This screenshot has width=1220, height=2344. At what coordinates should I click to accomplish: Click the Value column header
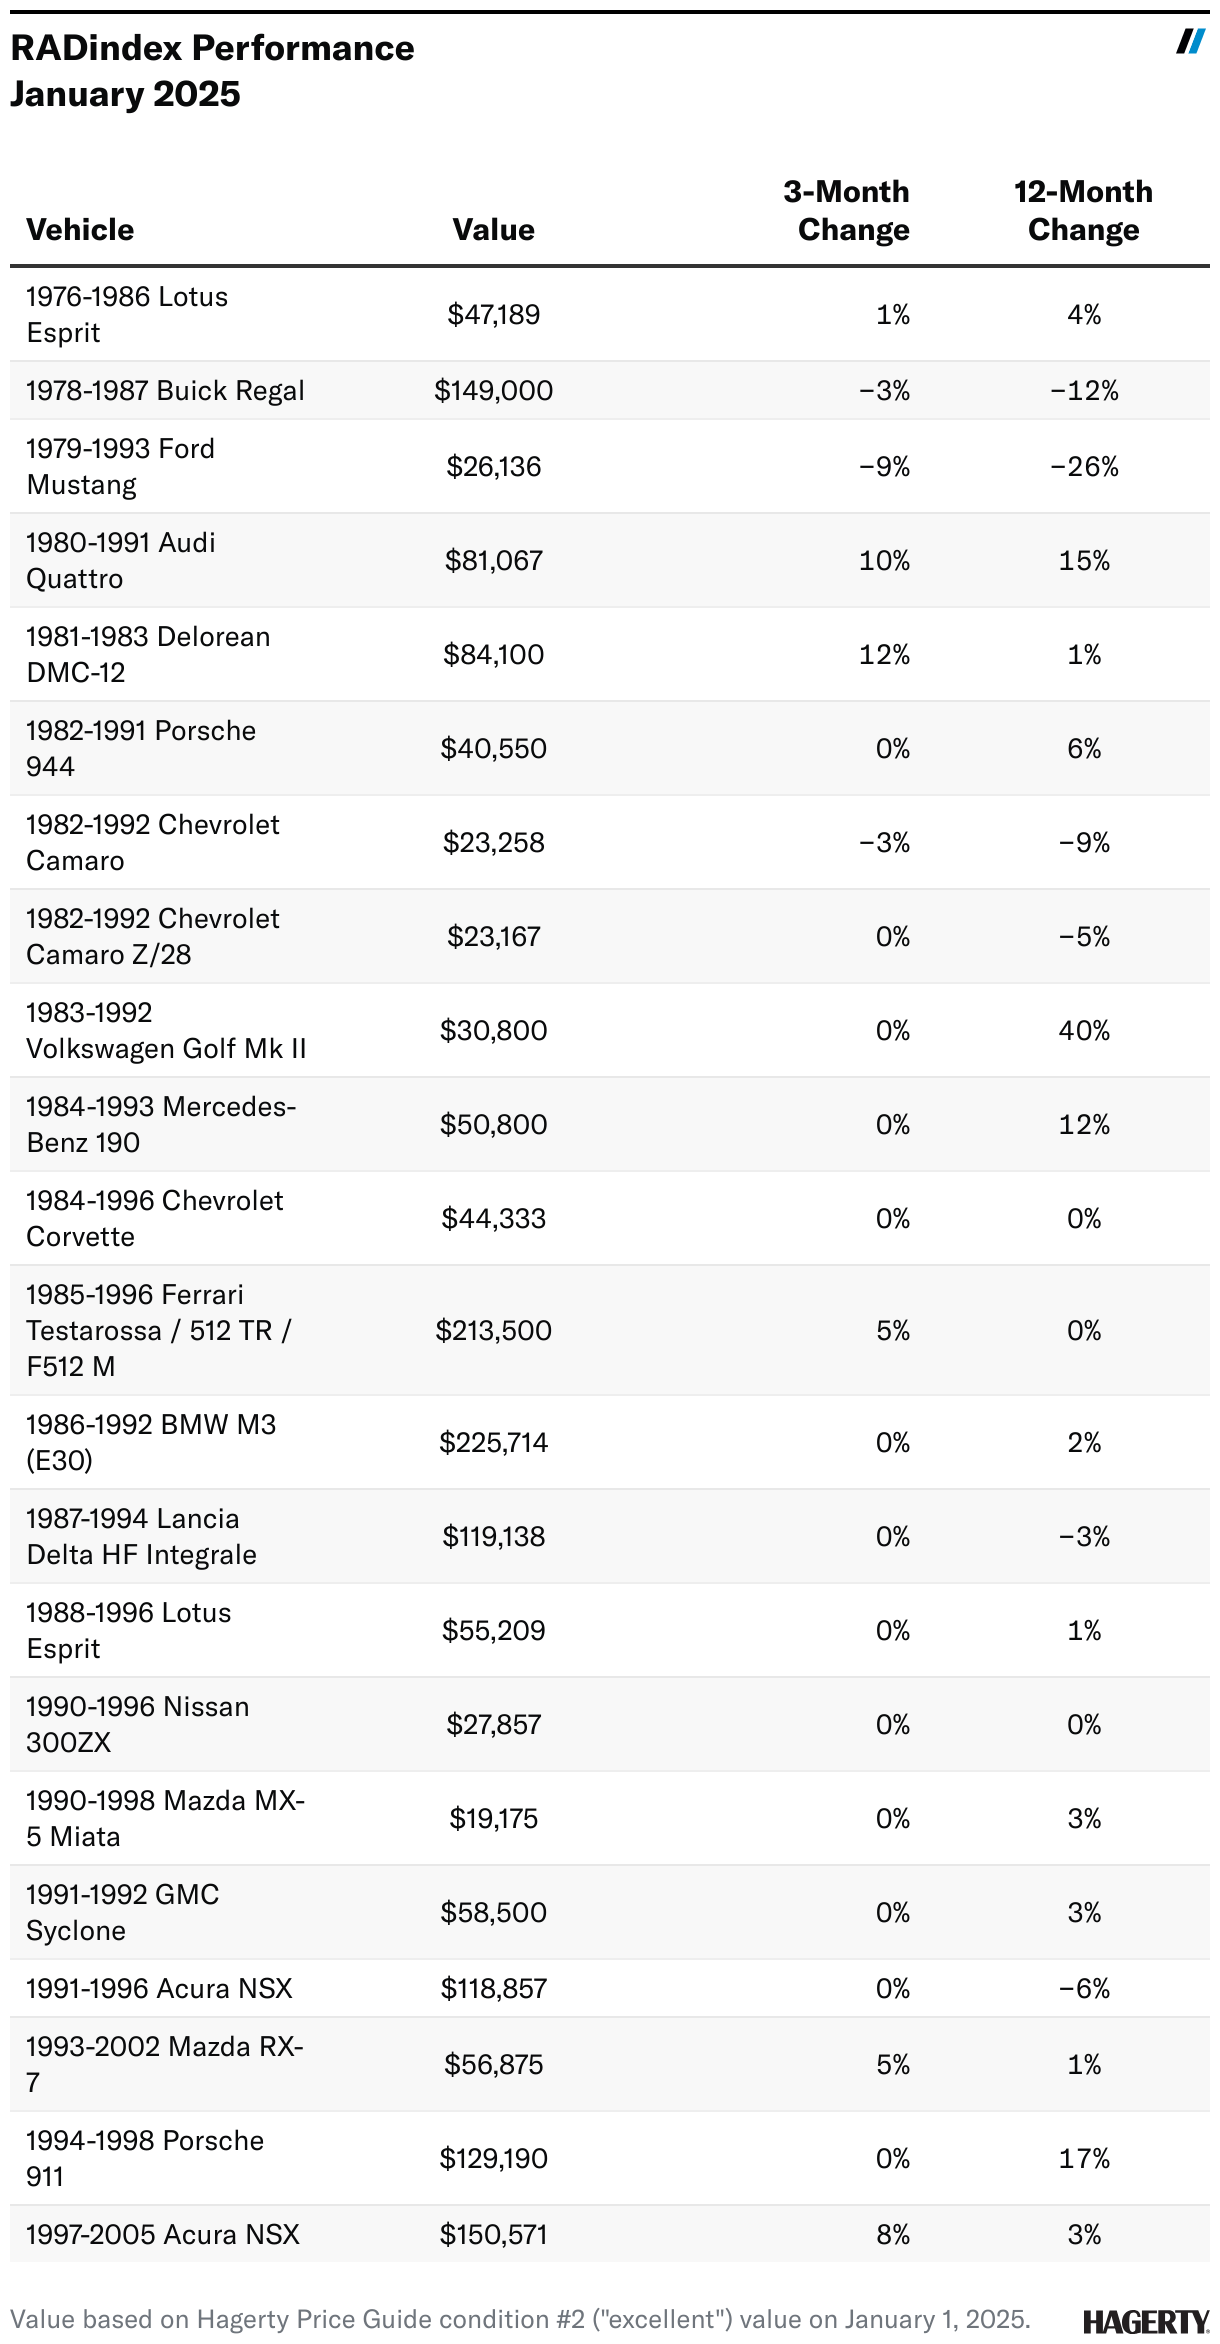click(x=493, y=230)
